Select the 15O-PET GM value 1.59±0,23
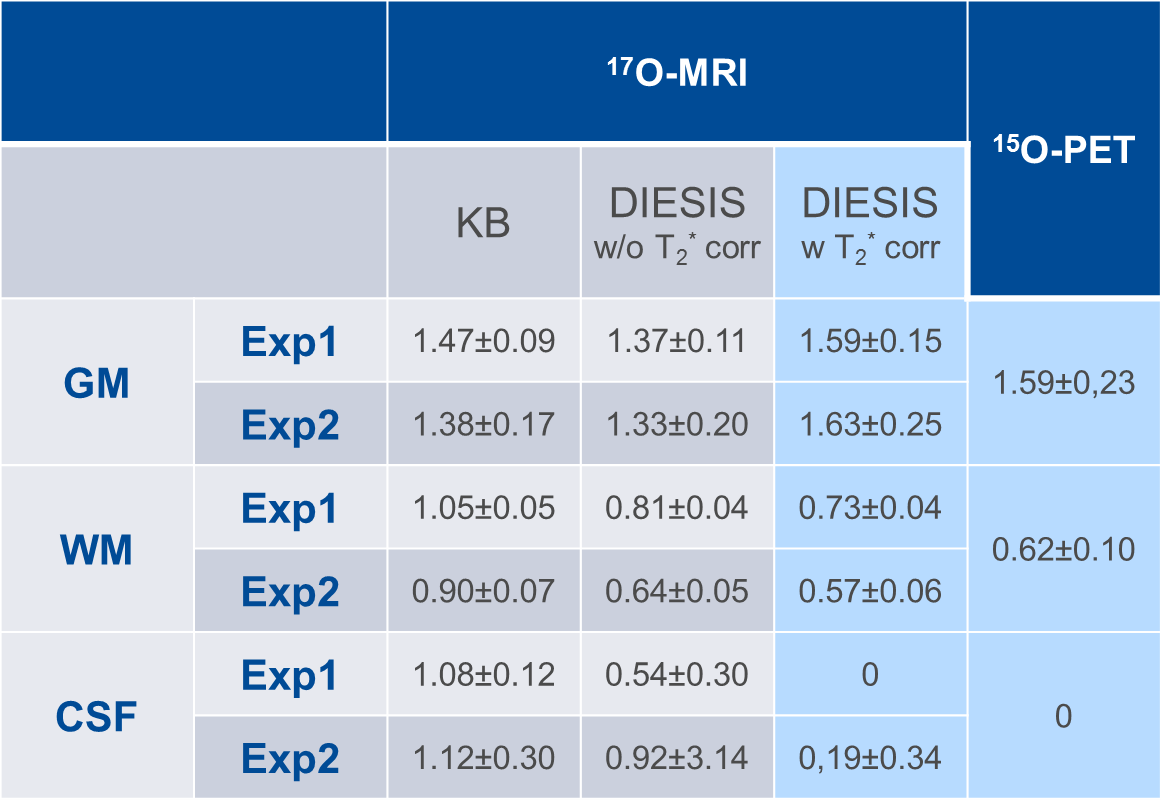 (x=1063, y=383)
